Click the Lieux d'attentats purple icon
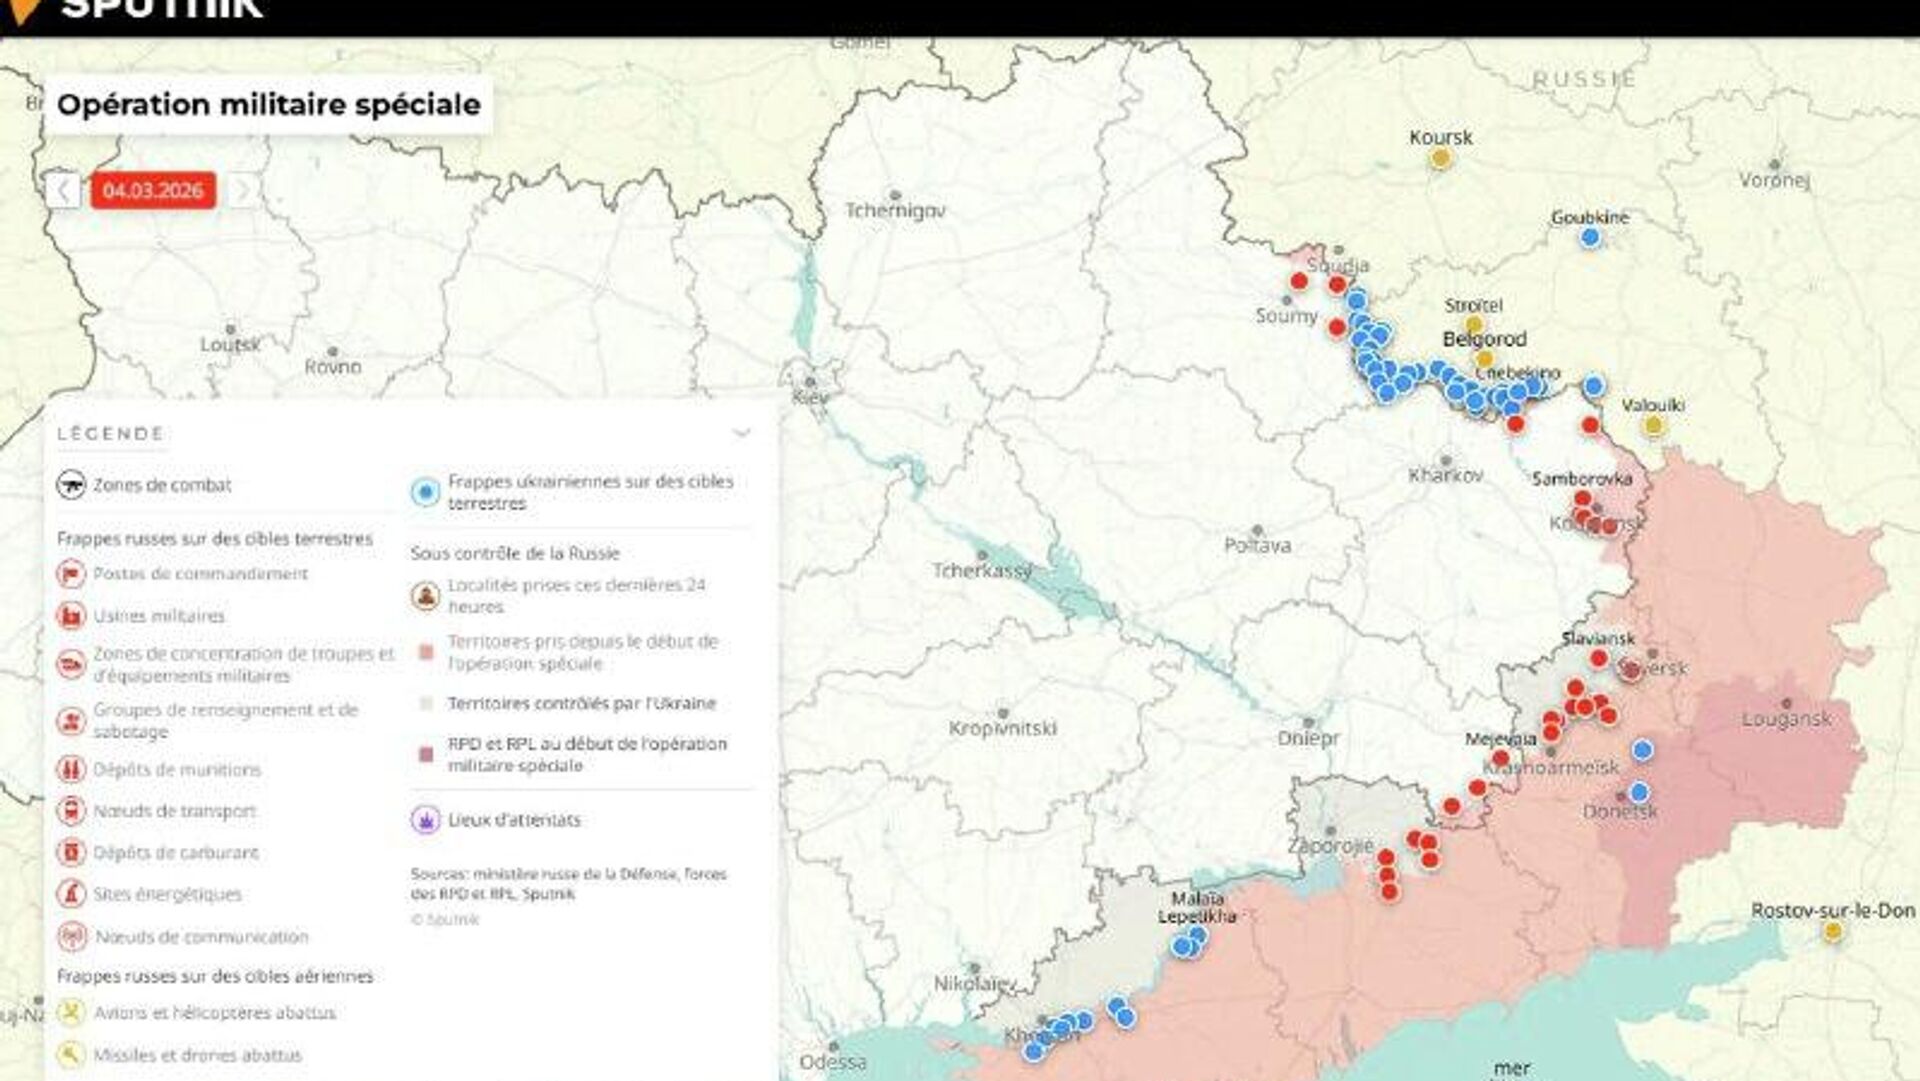This screenshot has height=1081, width=1920. tap(426, 820)
